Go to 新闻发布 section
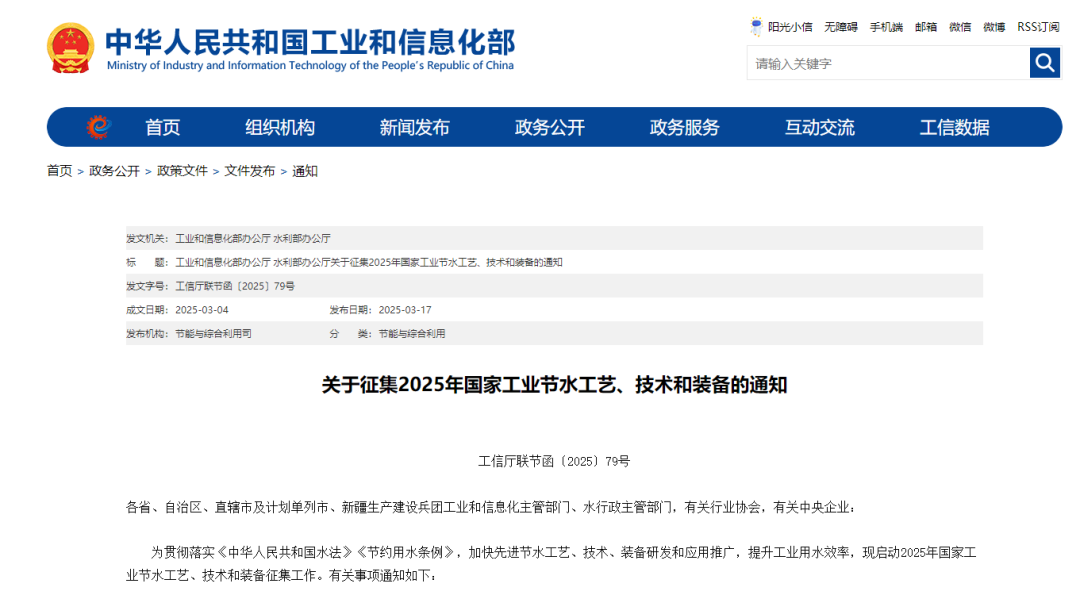1080x595 pixels. tap(414, 127)
